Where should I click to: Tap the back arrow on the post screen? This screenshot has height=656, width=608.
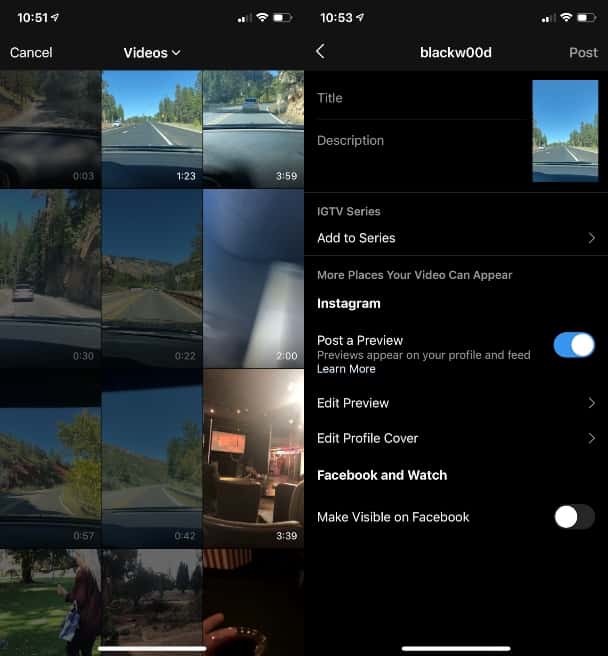click(x=320, y=52)
